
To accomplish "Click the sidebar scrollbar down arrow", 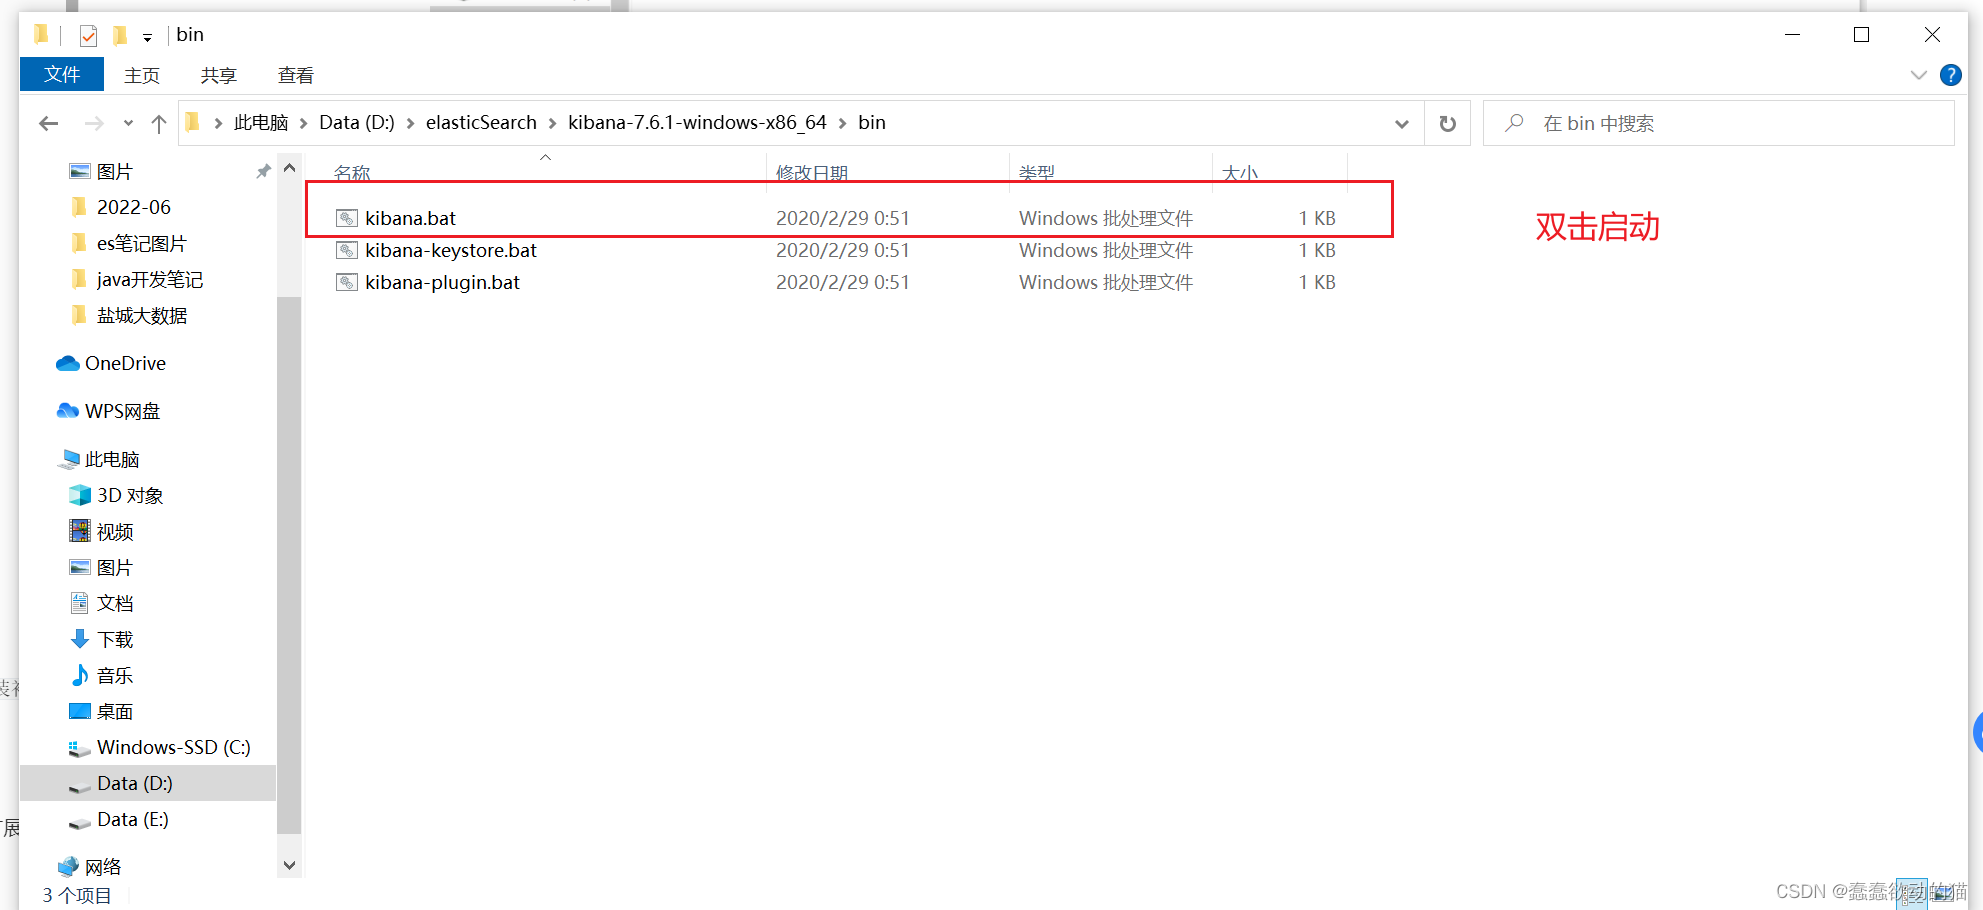I will (x=289, y=866).
